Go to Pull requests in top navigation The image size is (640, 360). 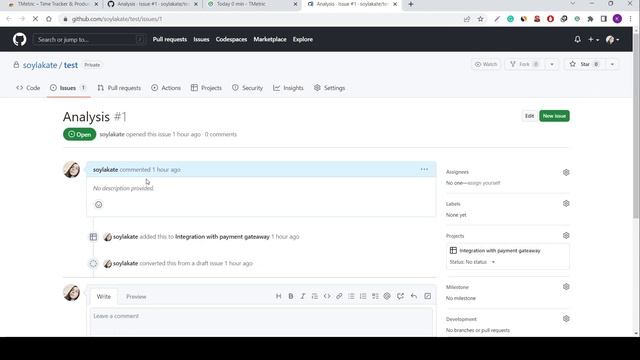tap(170, 39)
